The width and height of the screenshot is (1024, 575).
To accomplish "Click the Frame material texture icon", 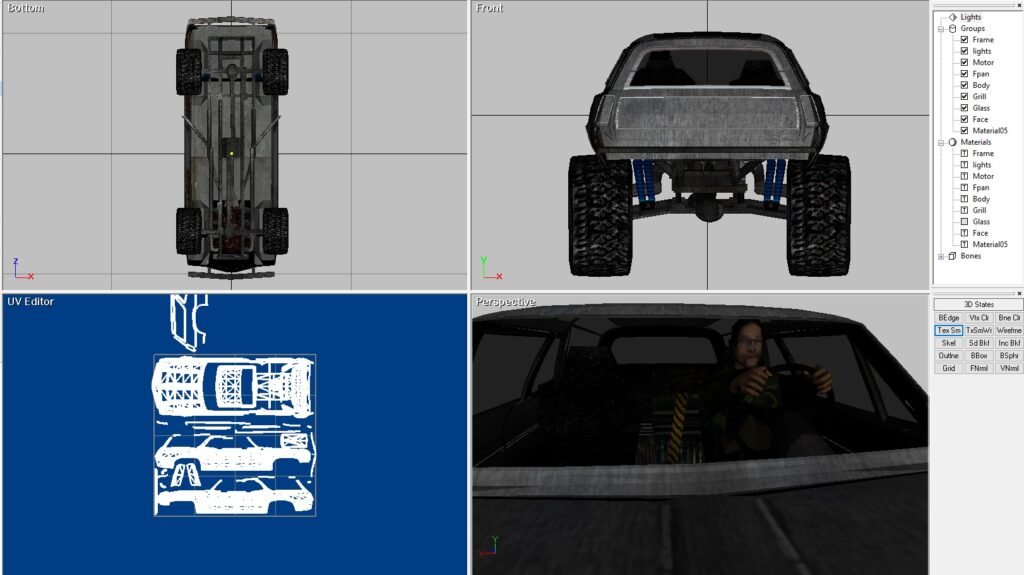I will pos(964,154).
